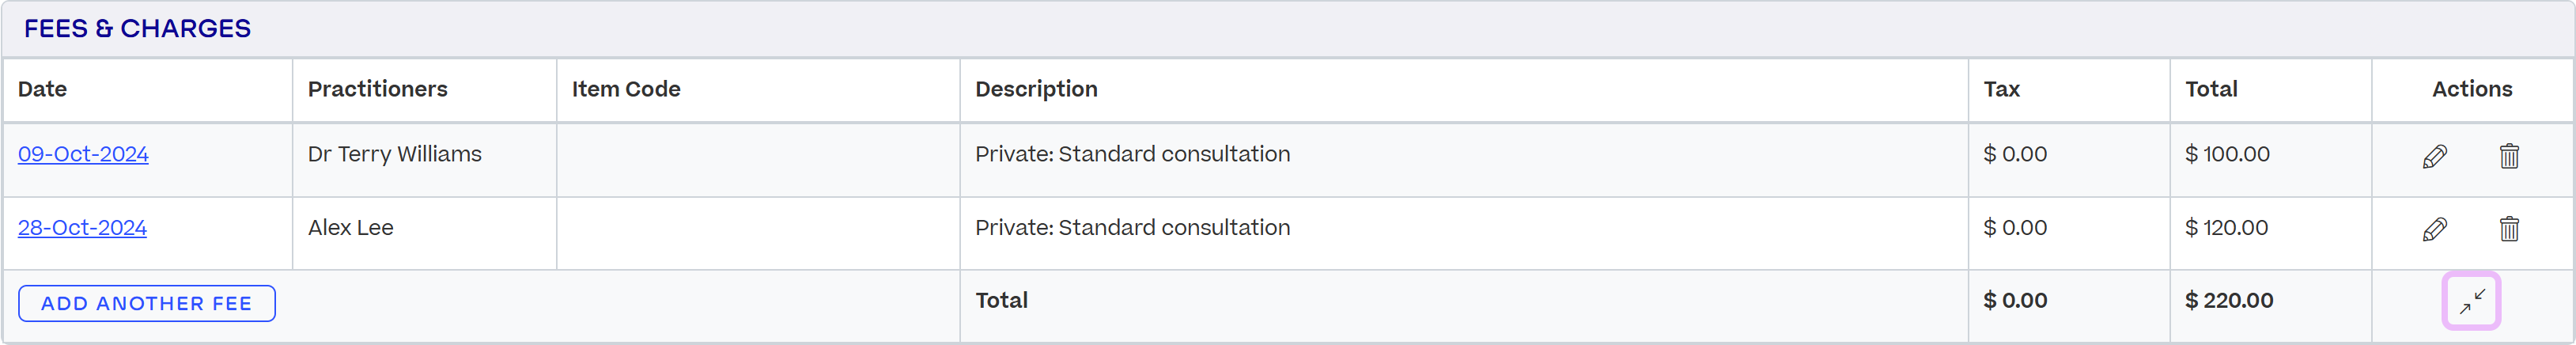2576x345 pixels.
Task: Delete the Alex Lee fee entry
Action: [2508, 229]
